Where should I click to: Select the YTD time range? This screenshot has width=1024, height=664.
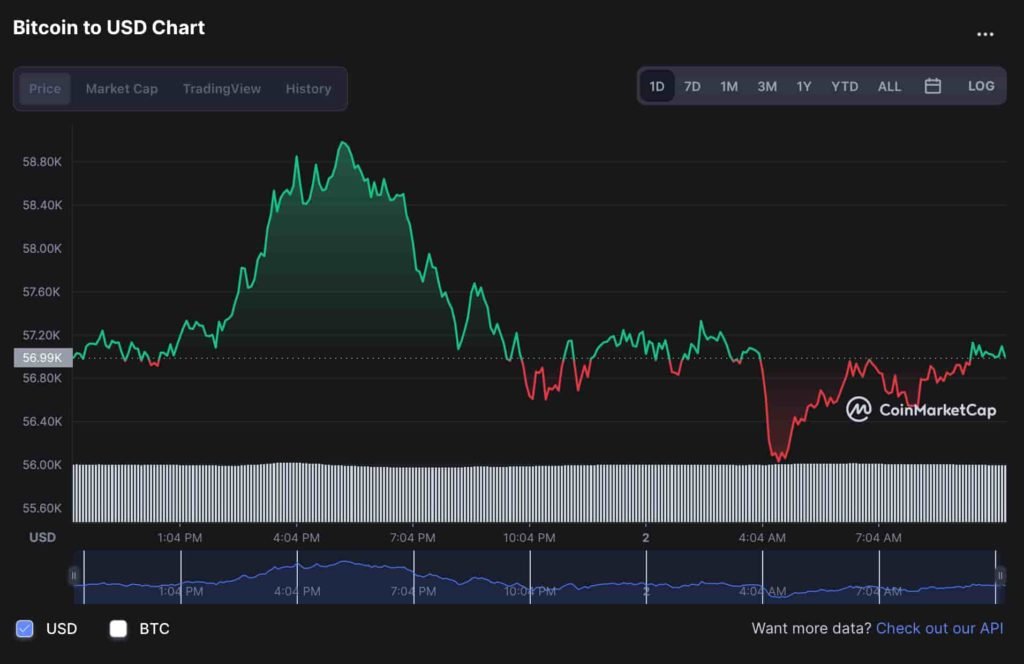pyautogui.click(x=844, y=86)
